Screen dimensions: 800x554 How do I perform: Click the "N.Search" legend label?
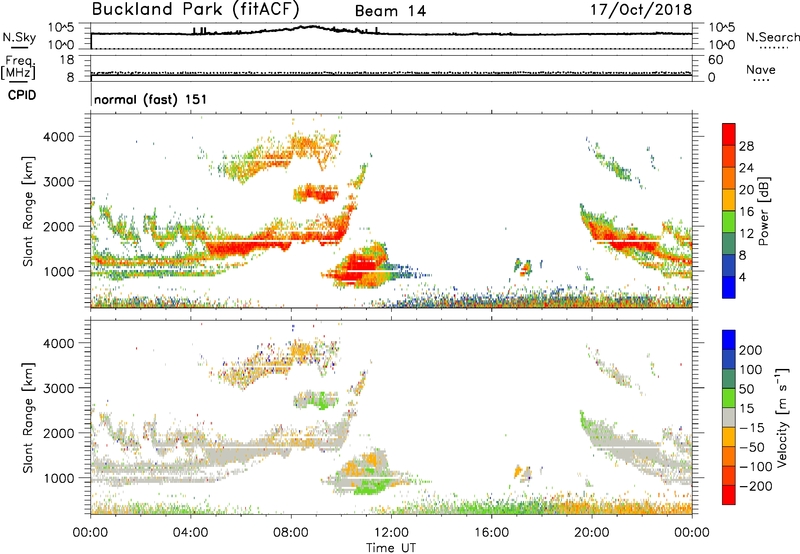[772, 37]
